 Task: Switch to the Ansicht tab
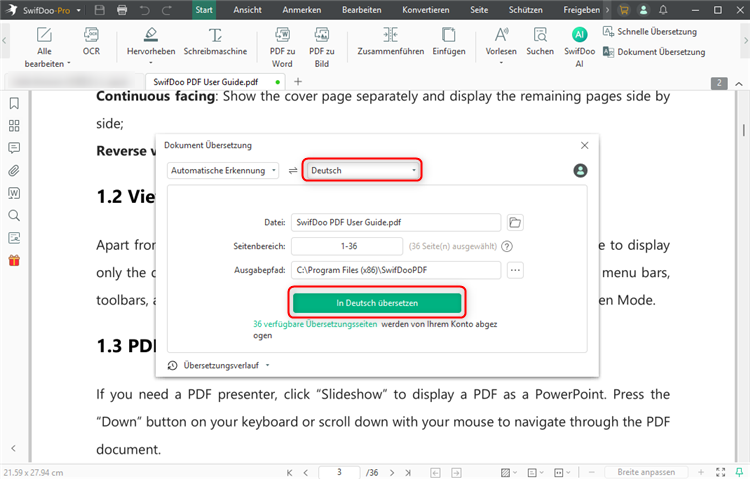click(x=247, y=10)
